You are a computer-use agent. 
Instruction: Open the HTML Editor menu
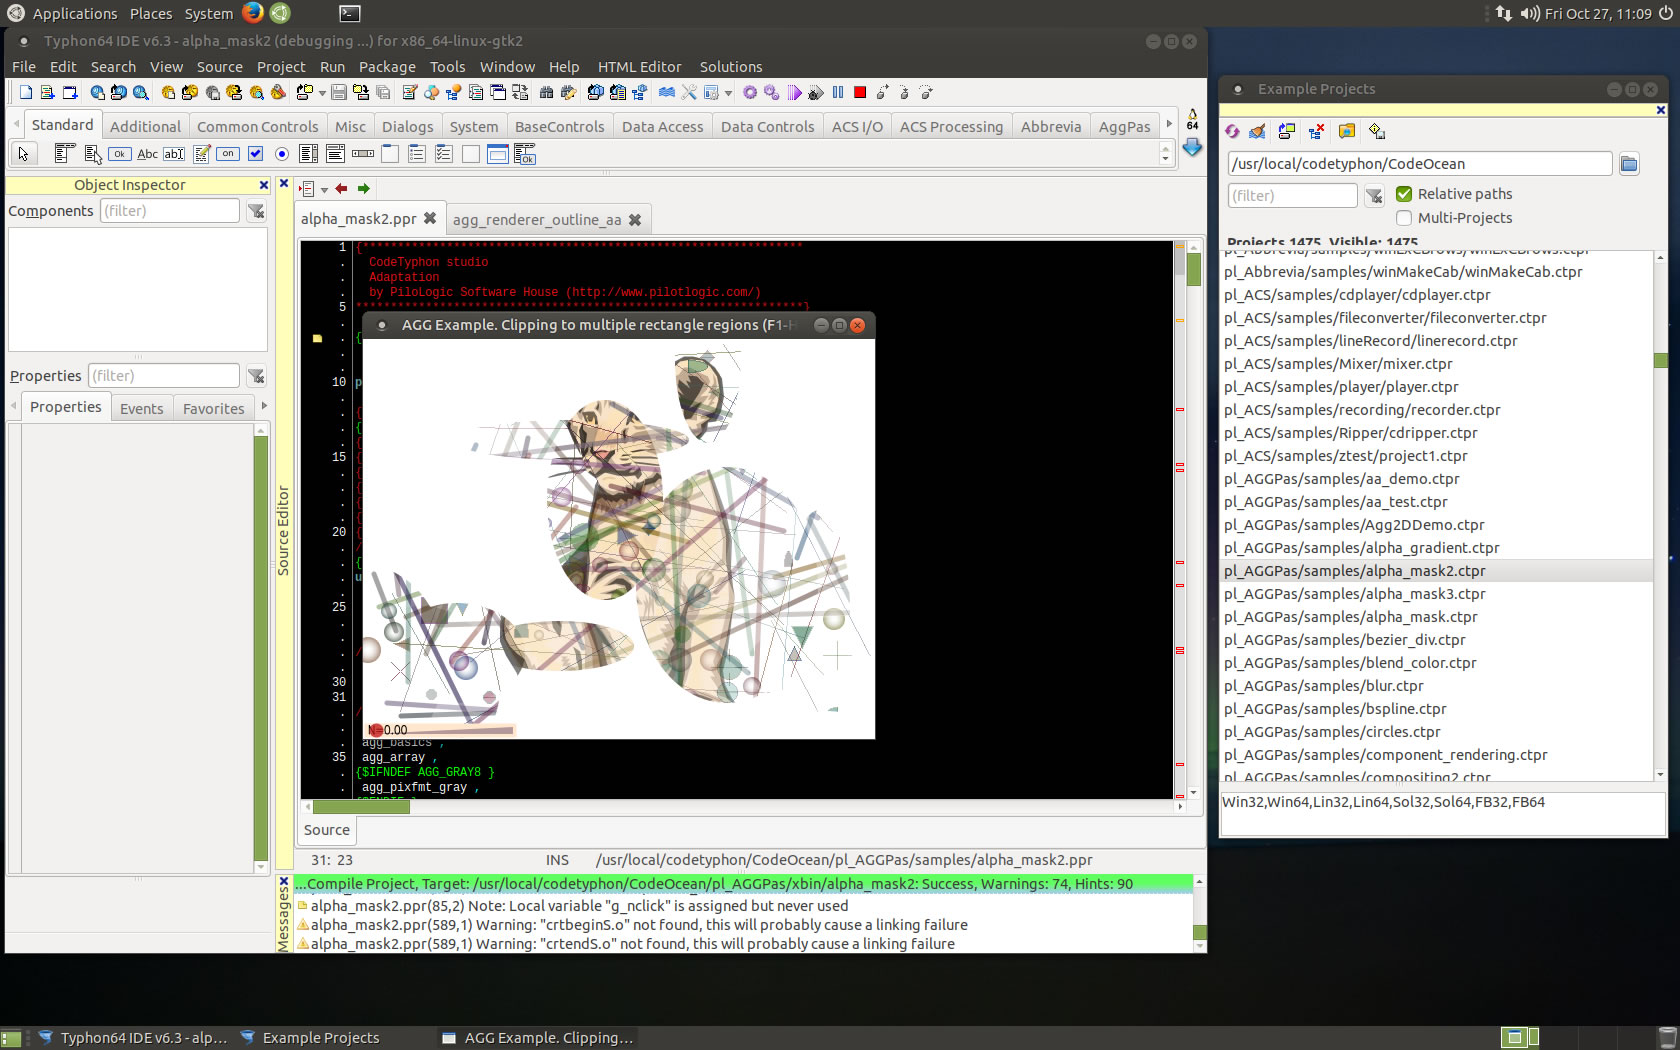639,67
